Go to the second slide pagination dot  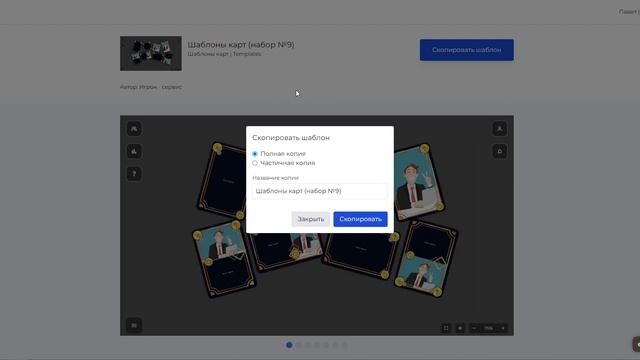click(x=298, y=345)
